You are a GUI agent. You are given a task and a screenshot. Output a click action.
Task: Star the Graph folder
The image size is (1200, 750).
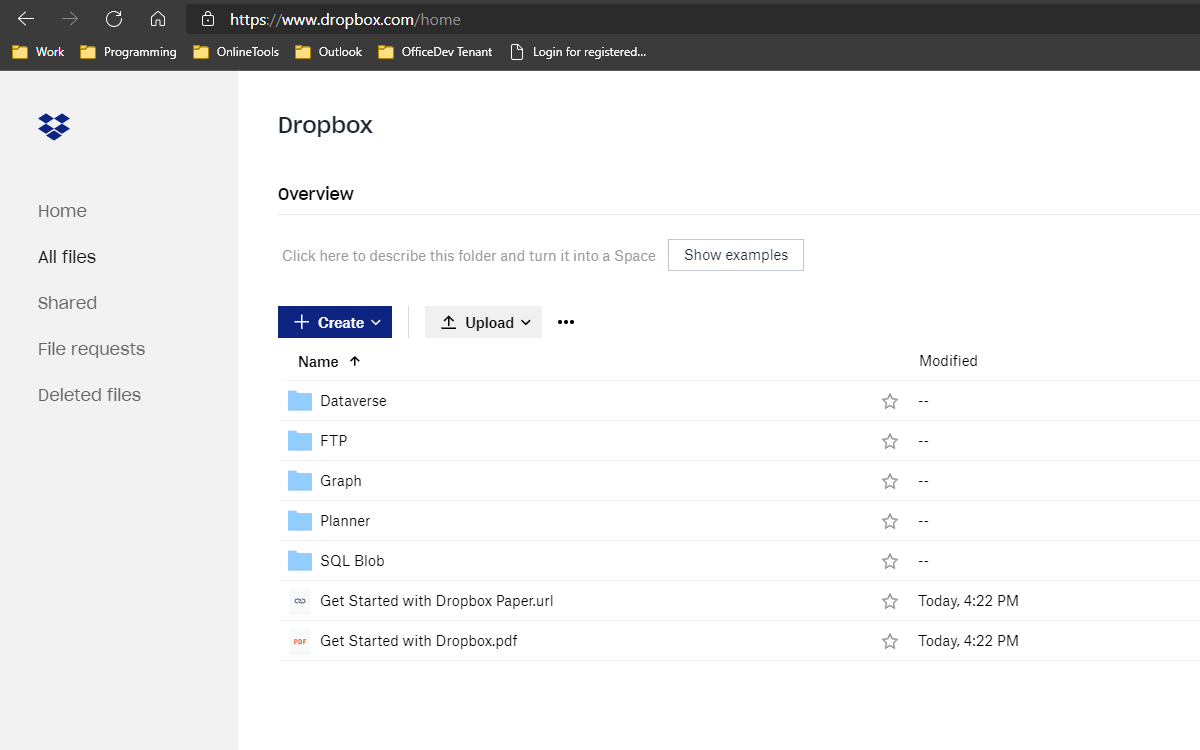click(x=890, y=481)
